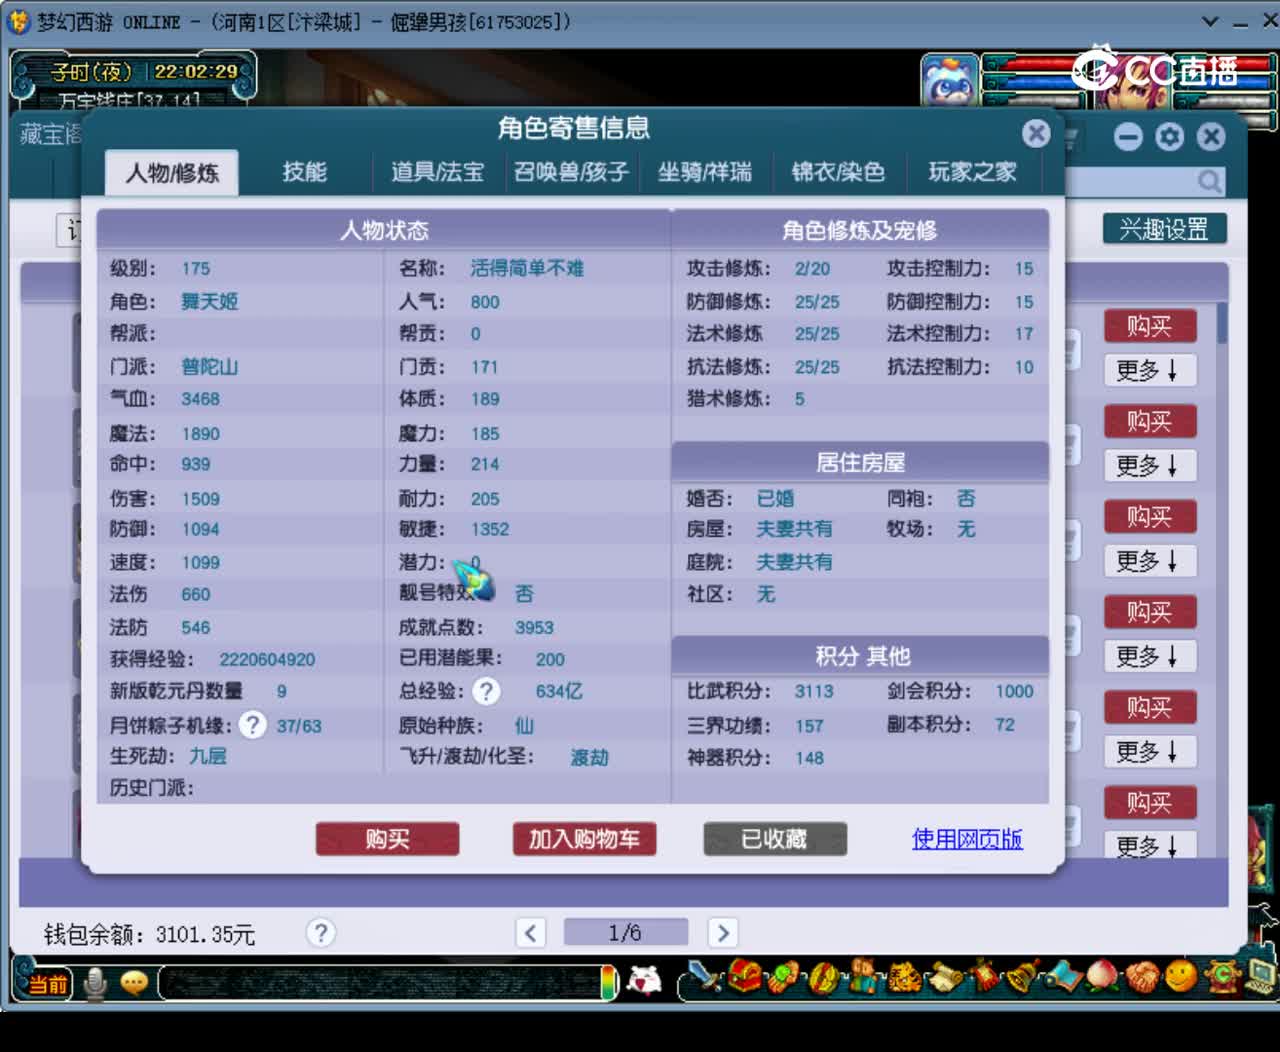Switch to 技能 tab
Image resolution: width=1280 pixels, height=1052 pixels.
[304, 172]
